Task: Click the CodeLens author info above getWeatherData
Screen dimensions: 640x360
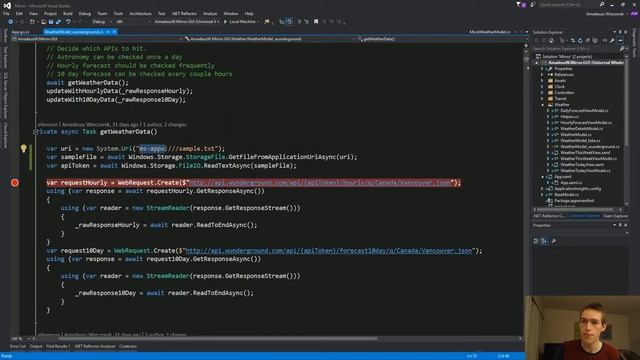Action: click(x=112, y=124)
